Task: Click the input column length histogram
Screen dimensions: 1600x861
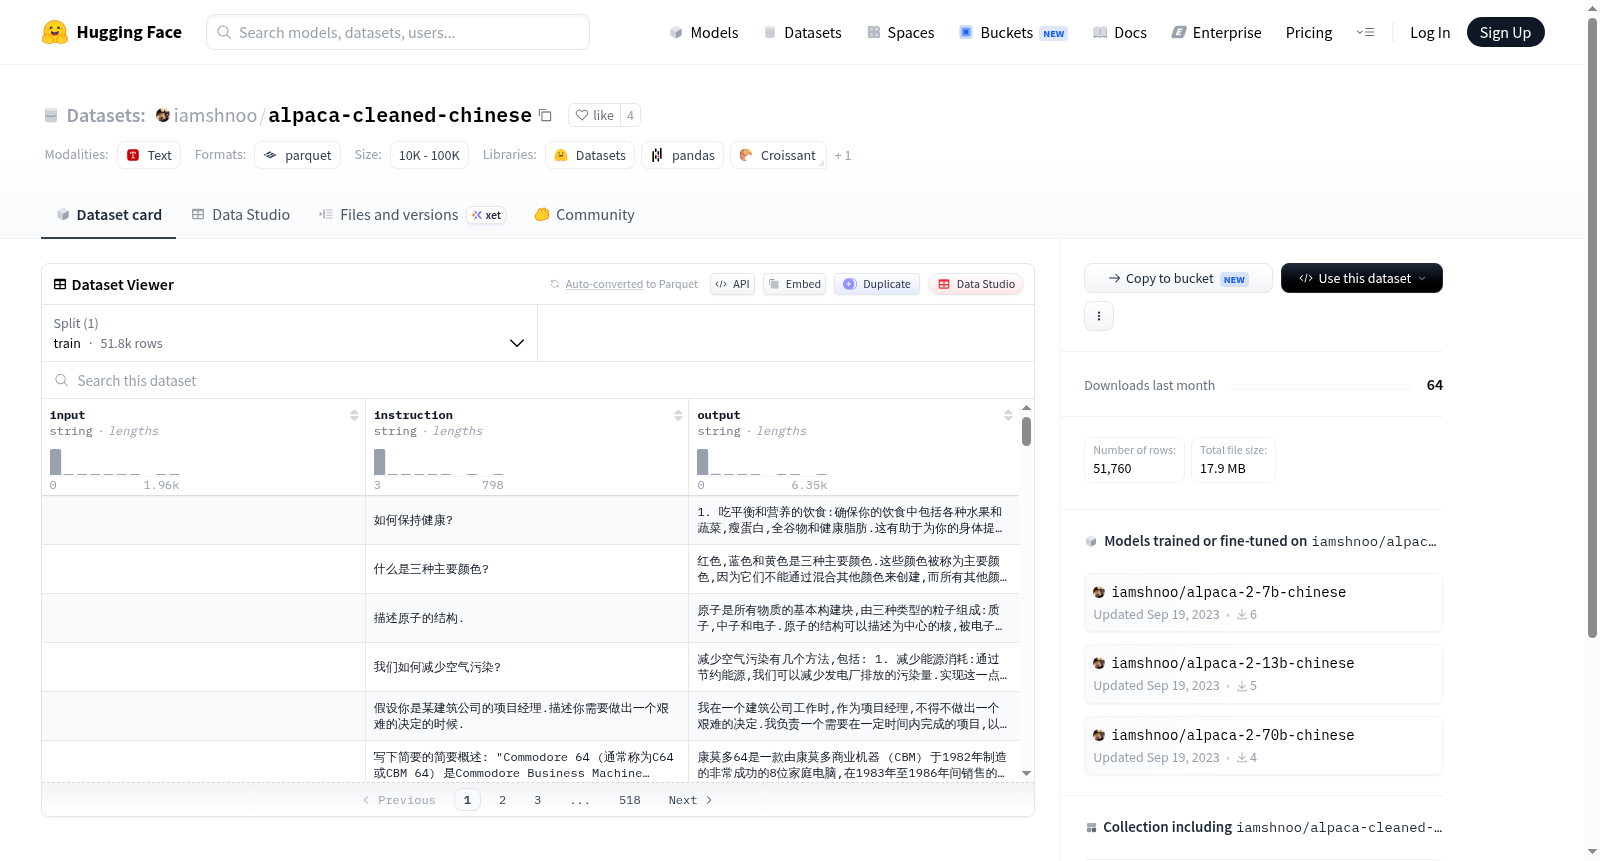Action: pos(114,462)
